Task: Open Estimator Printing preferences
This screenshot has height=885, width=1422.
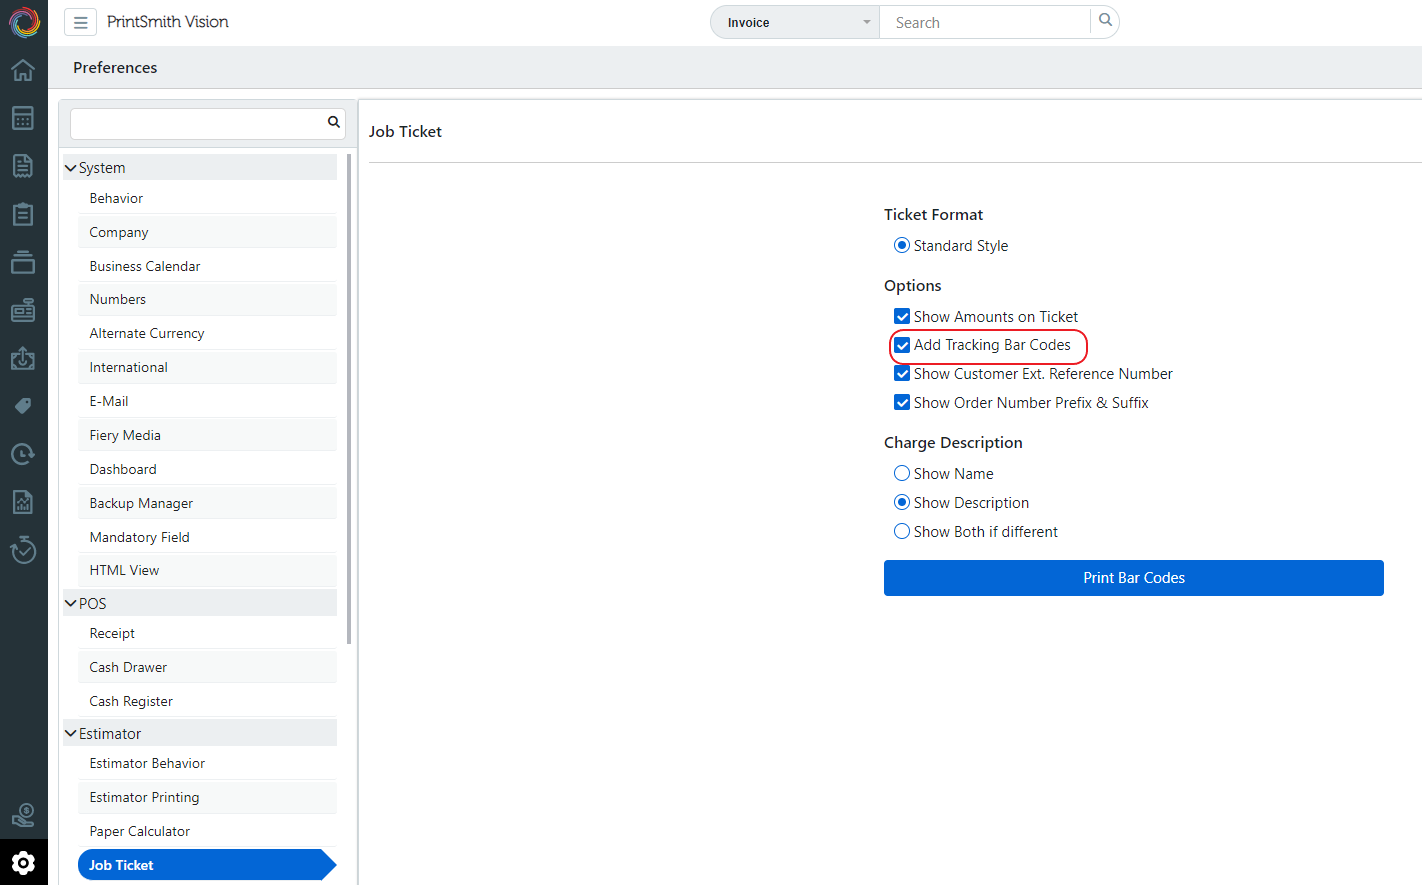Action: [207, 797]
